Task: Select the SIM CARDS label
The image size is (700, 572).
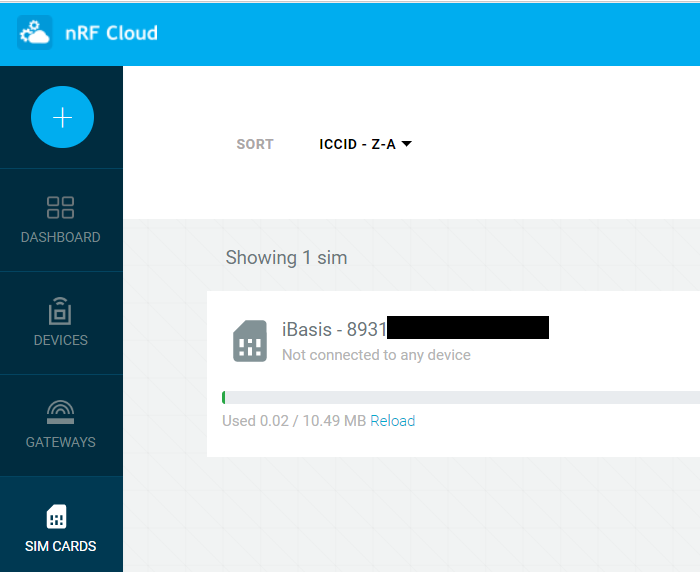Action: (61, 546)
